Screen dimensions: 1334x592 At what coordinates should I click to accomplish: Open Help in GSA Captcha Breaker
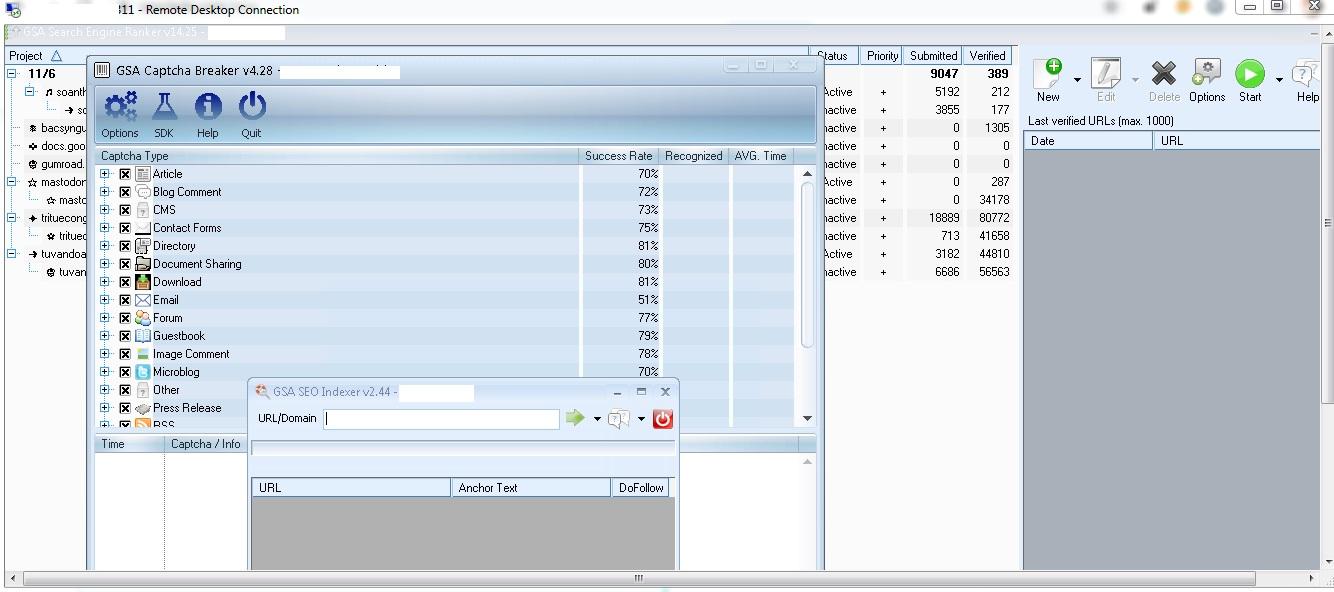coord(207,104)
